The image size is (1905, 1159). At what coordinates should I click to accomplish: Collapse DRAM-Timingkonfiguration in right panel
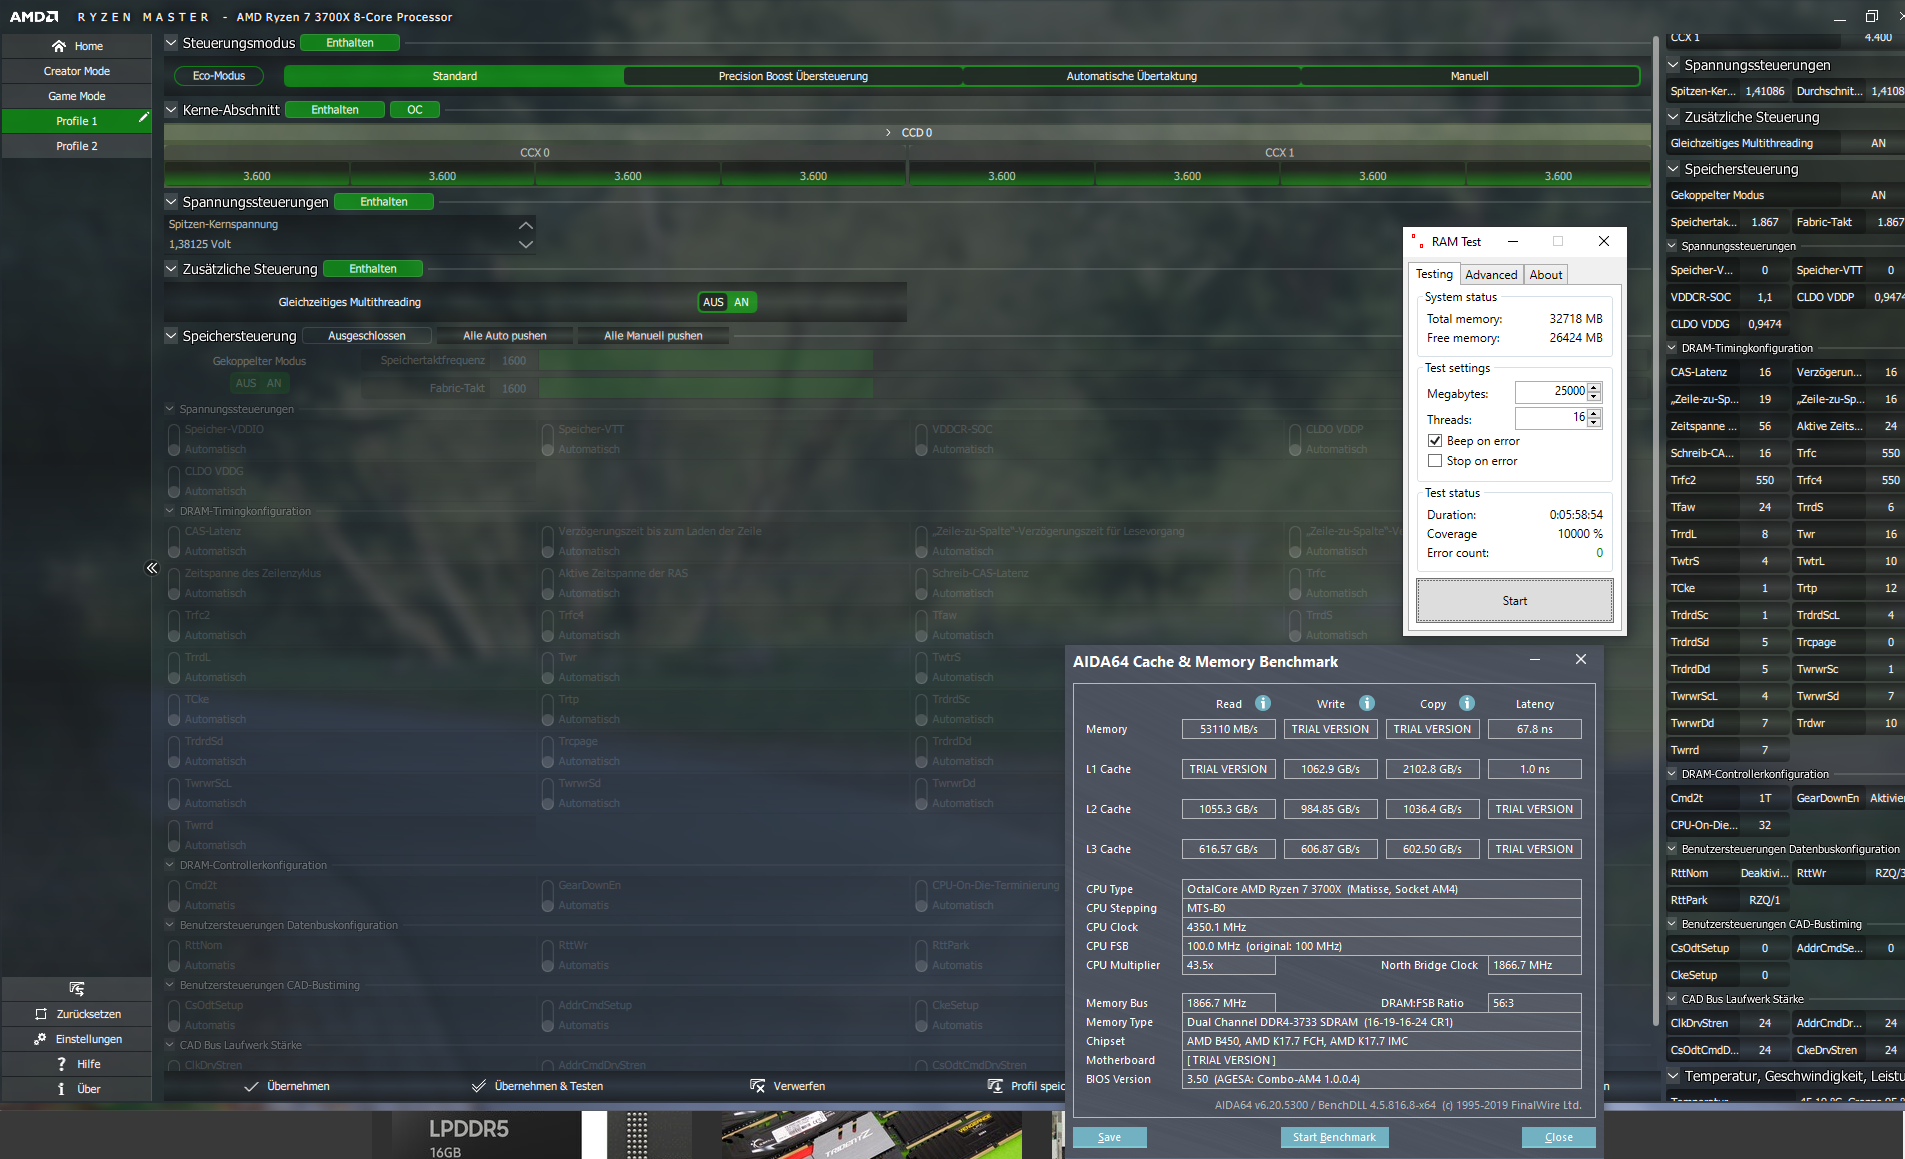point(1673,348)
